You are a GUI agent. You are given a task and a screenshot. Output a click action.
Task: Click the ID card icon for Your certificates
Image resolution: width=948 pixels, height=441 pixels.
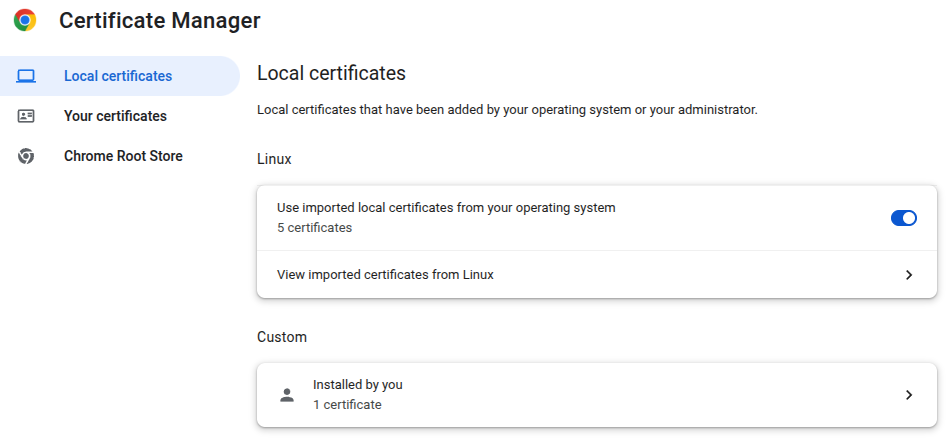pos(26,116)
